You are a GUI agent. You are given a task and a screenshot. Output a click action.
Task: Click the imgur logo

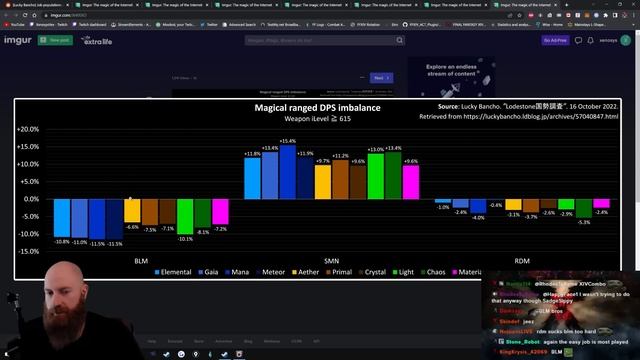(18, 40)
